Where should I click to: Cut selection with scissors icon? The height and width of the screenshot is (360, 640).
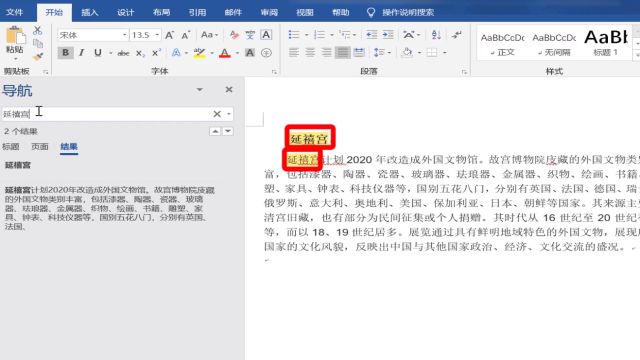click(x=38, y=30)
